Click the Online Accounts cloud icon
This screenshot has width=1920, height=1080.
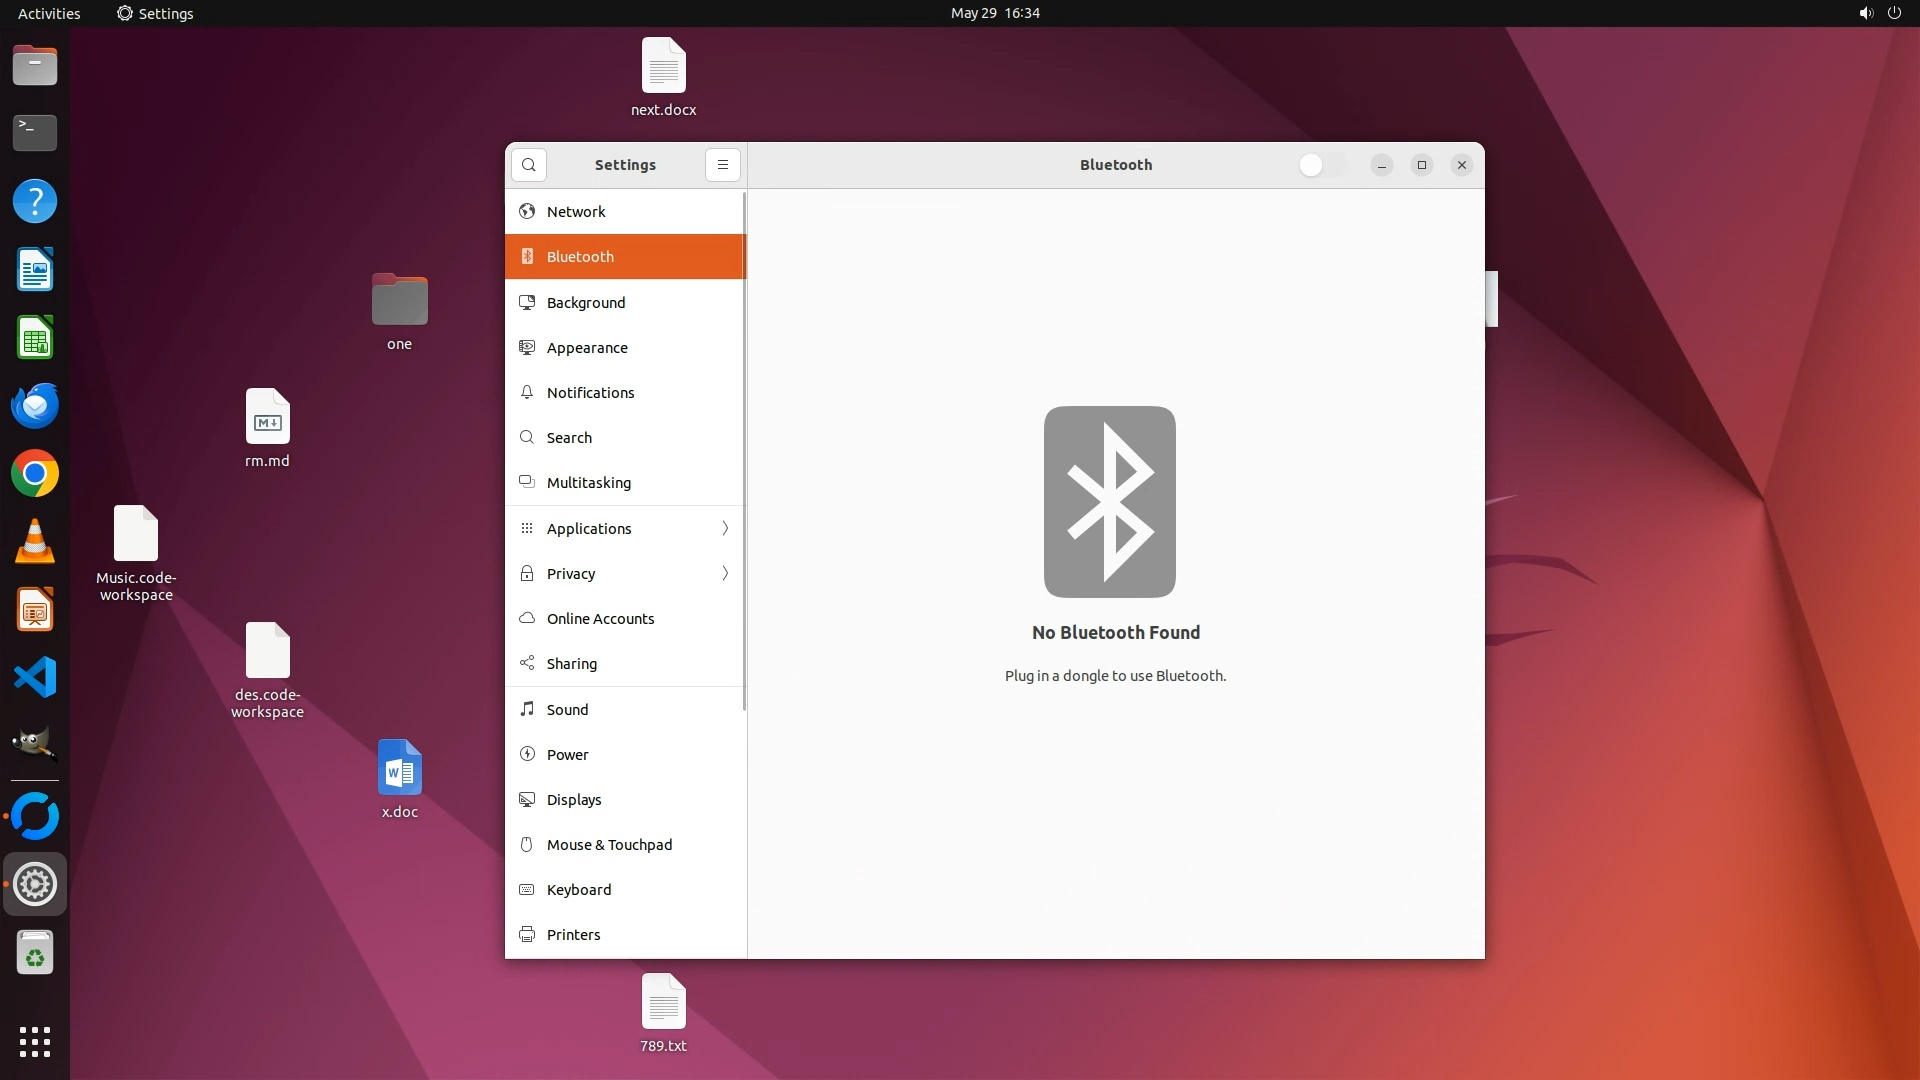(x=527, y=618)
